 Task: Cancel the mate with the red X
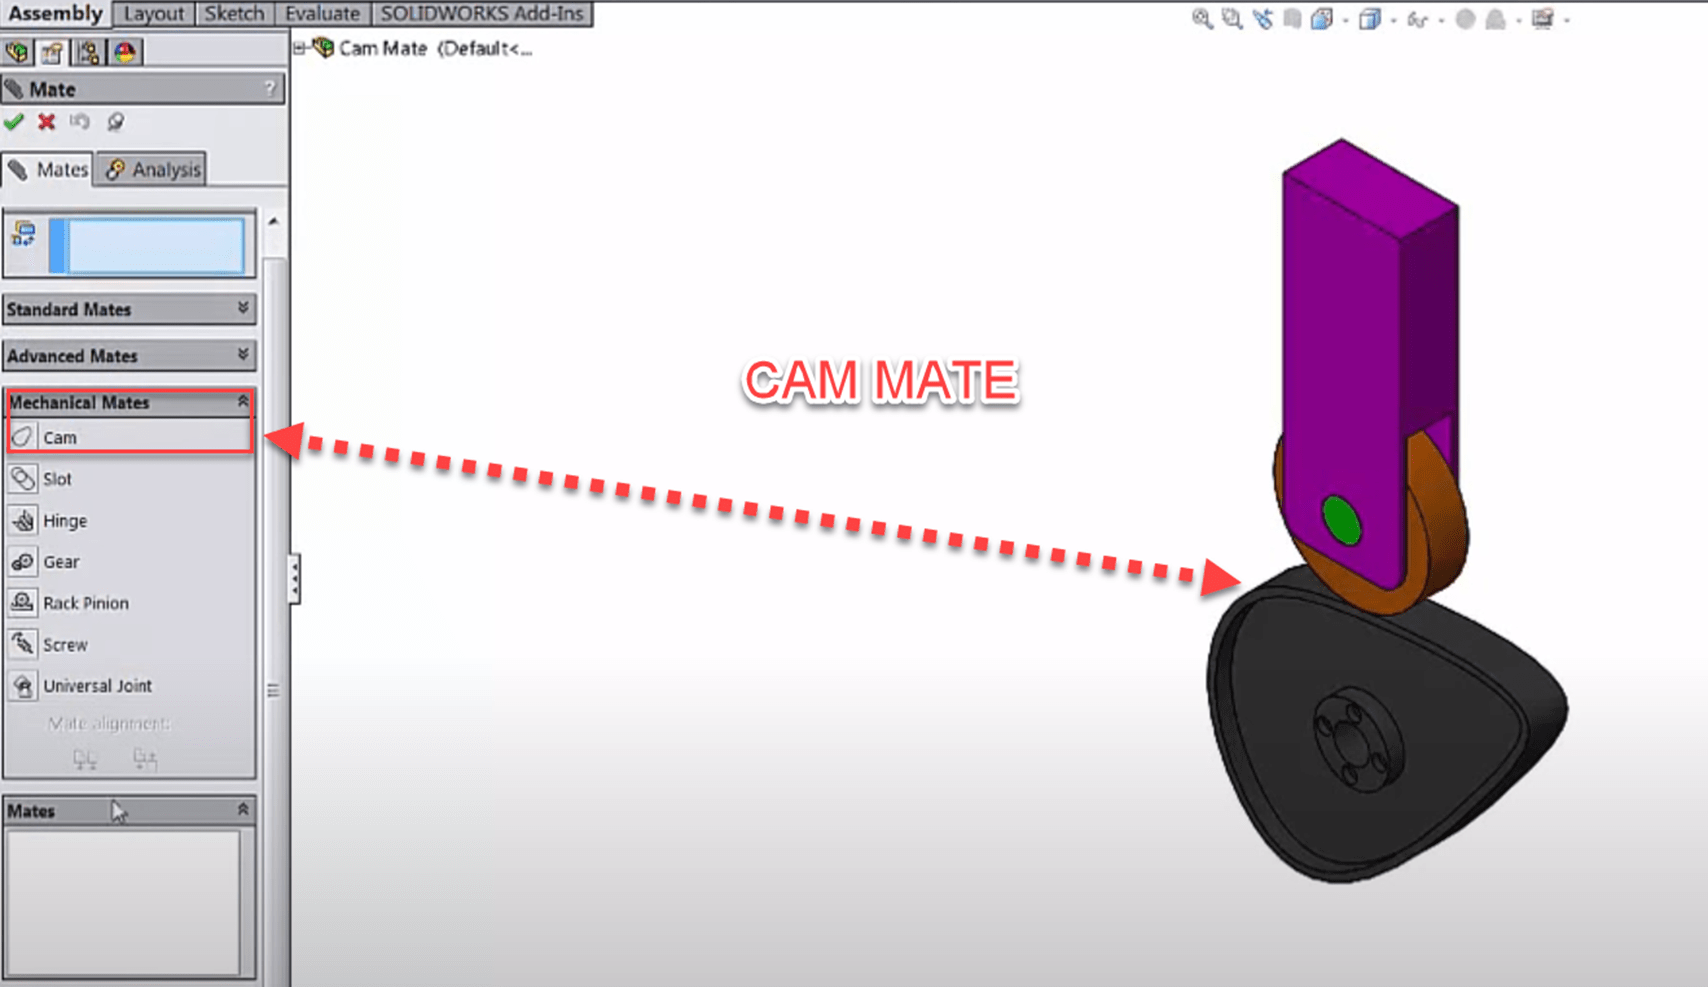pos(45,121)
